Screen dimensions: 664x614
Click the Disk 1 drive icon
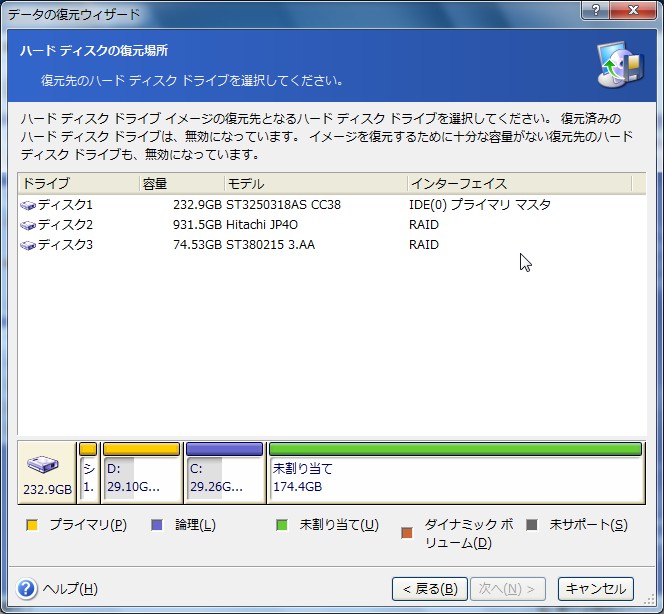pyautogui.click(x=28, y=205)
